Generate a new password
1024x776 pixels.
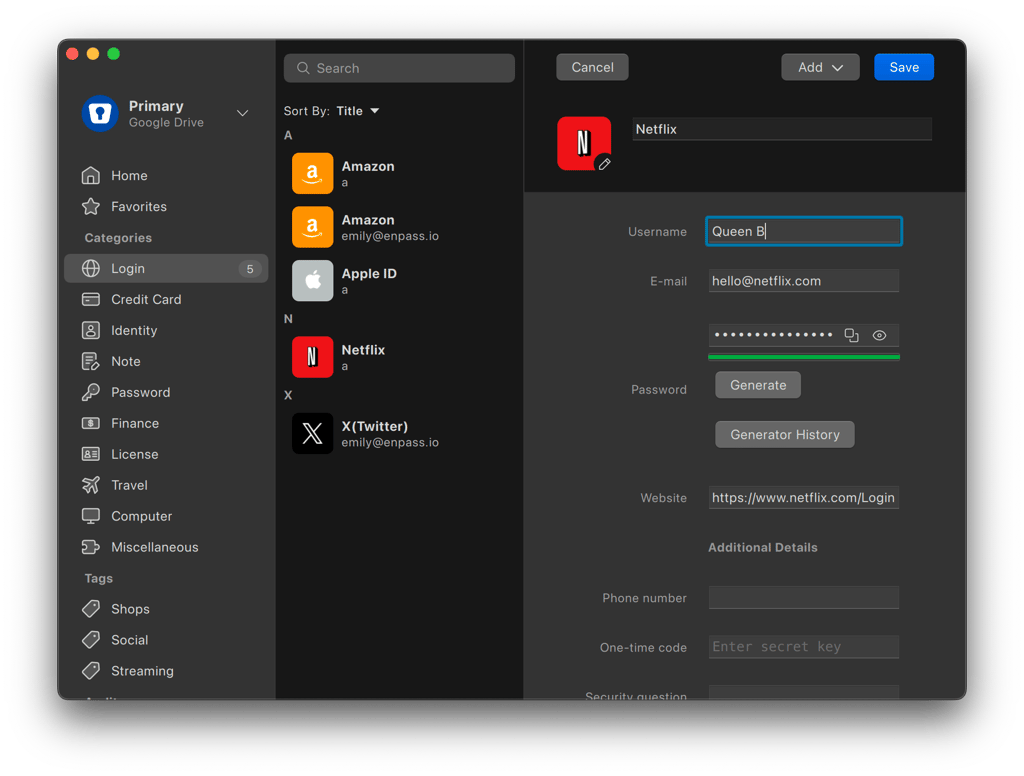758,385
